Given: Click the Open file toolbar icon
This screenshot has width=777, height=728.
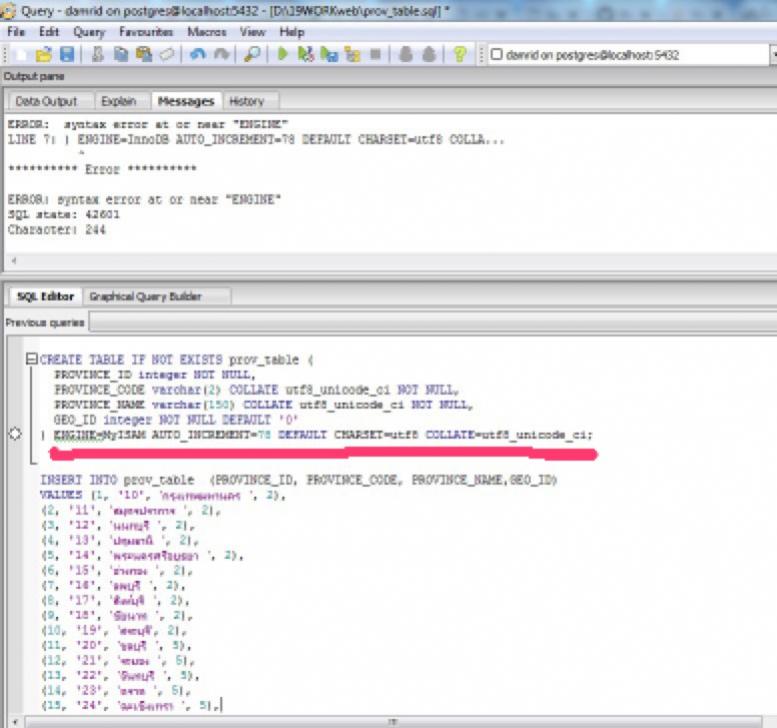Looking at the screenshot, I should pos(43,55).
